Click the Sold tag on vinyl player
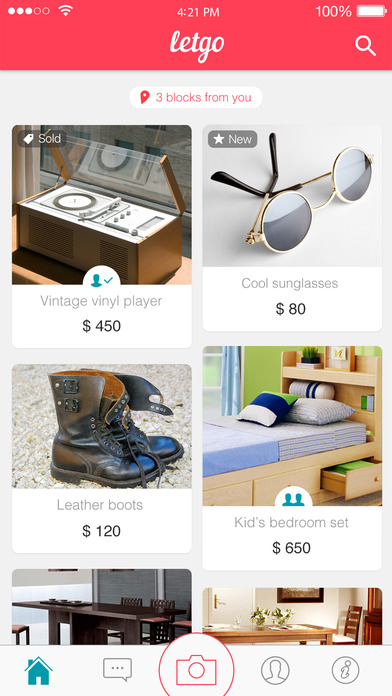The image size is (392, 696). click(42, 139)
